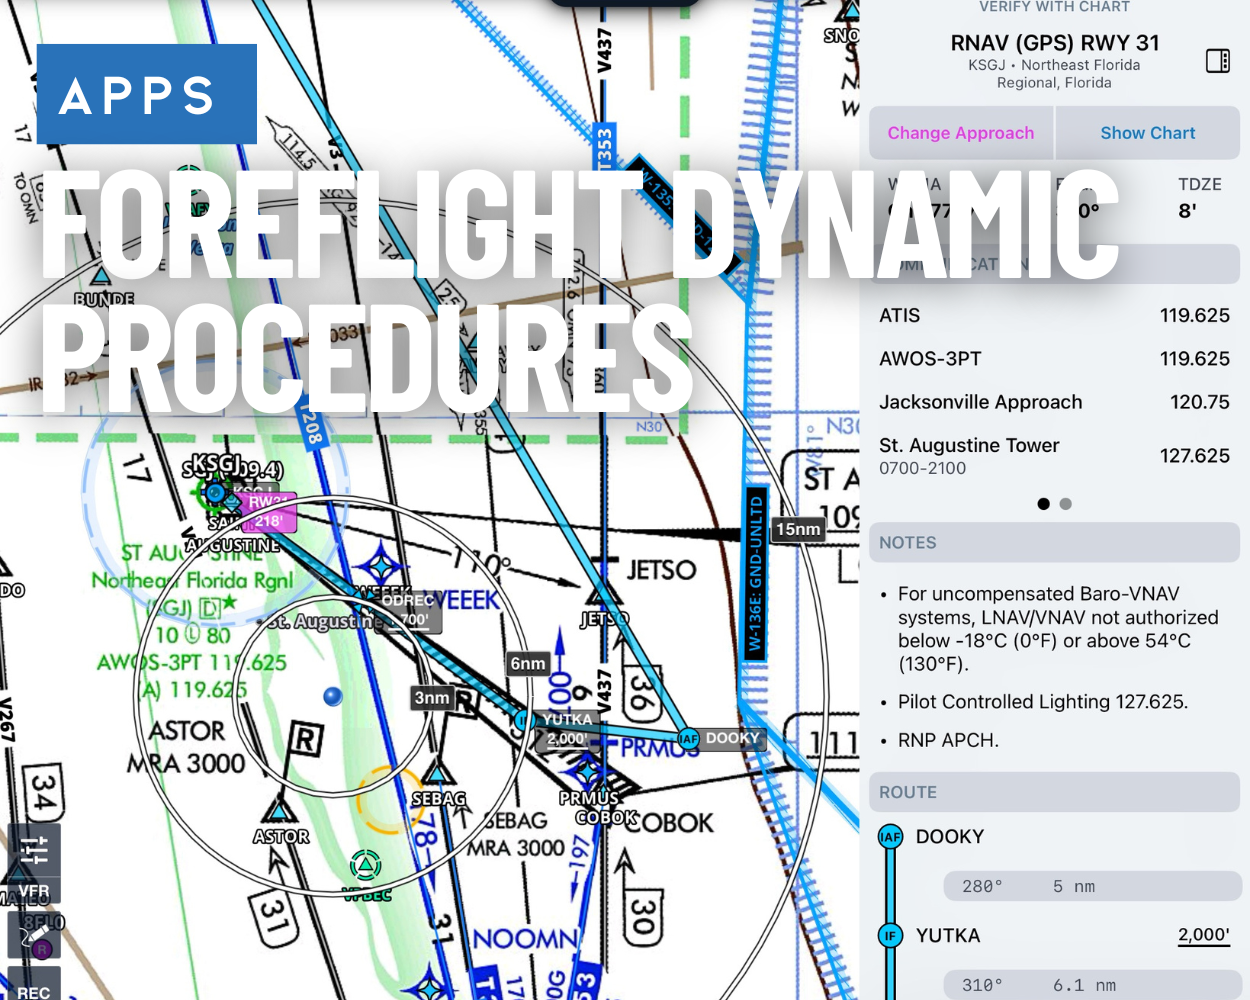Collapse the ROUTE section header
1250x1000 pixels.
[1054, 791]
